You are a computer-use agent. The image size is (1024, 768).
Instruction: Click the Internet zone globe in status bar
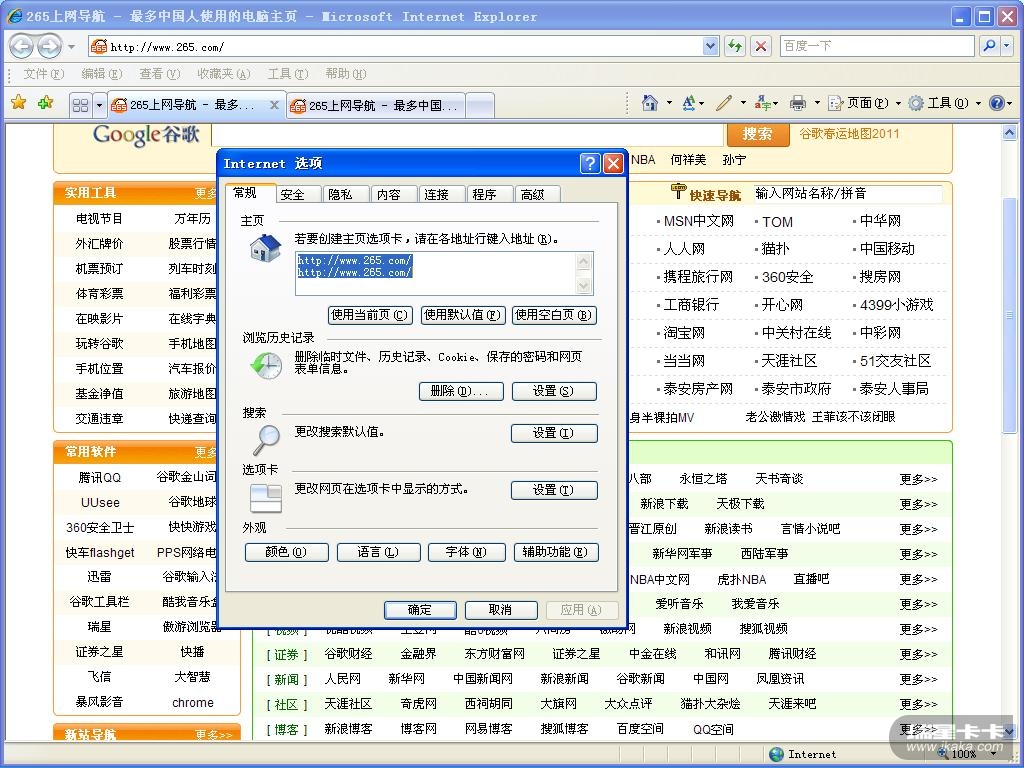pyautogui.click(x=776, y=754)
